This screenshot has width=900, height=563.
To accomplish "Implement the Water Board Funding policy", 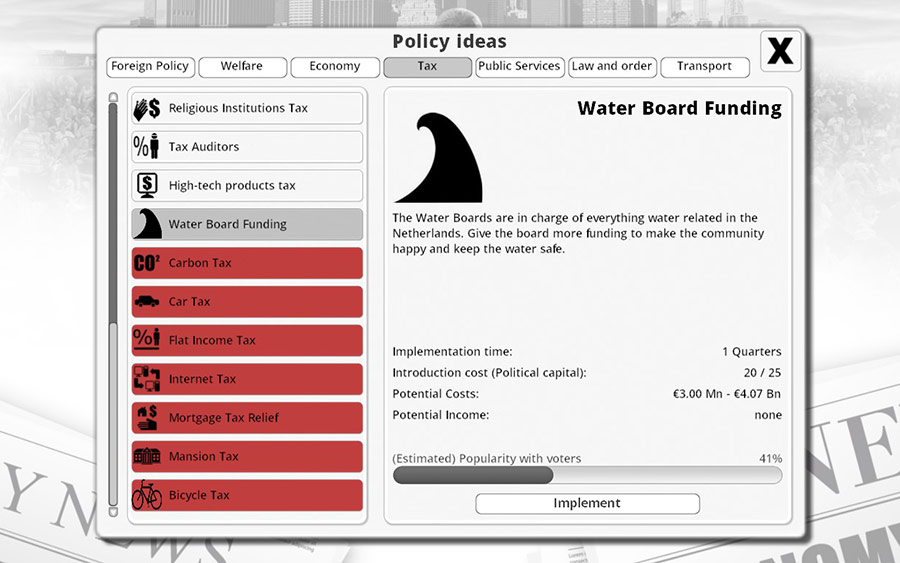I will pyautogui.click(x=587, y=503).
